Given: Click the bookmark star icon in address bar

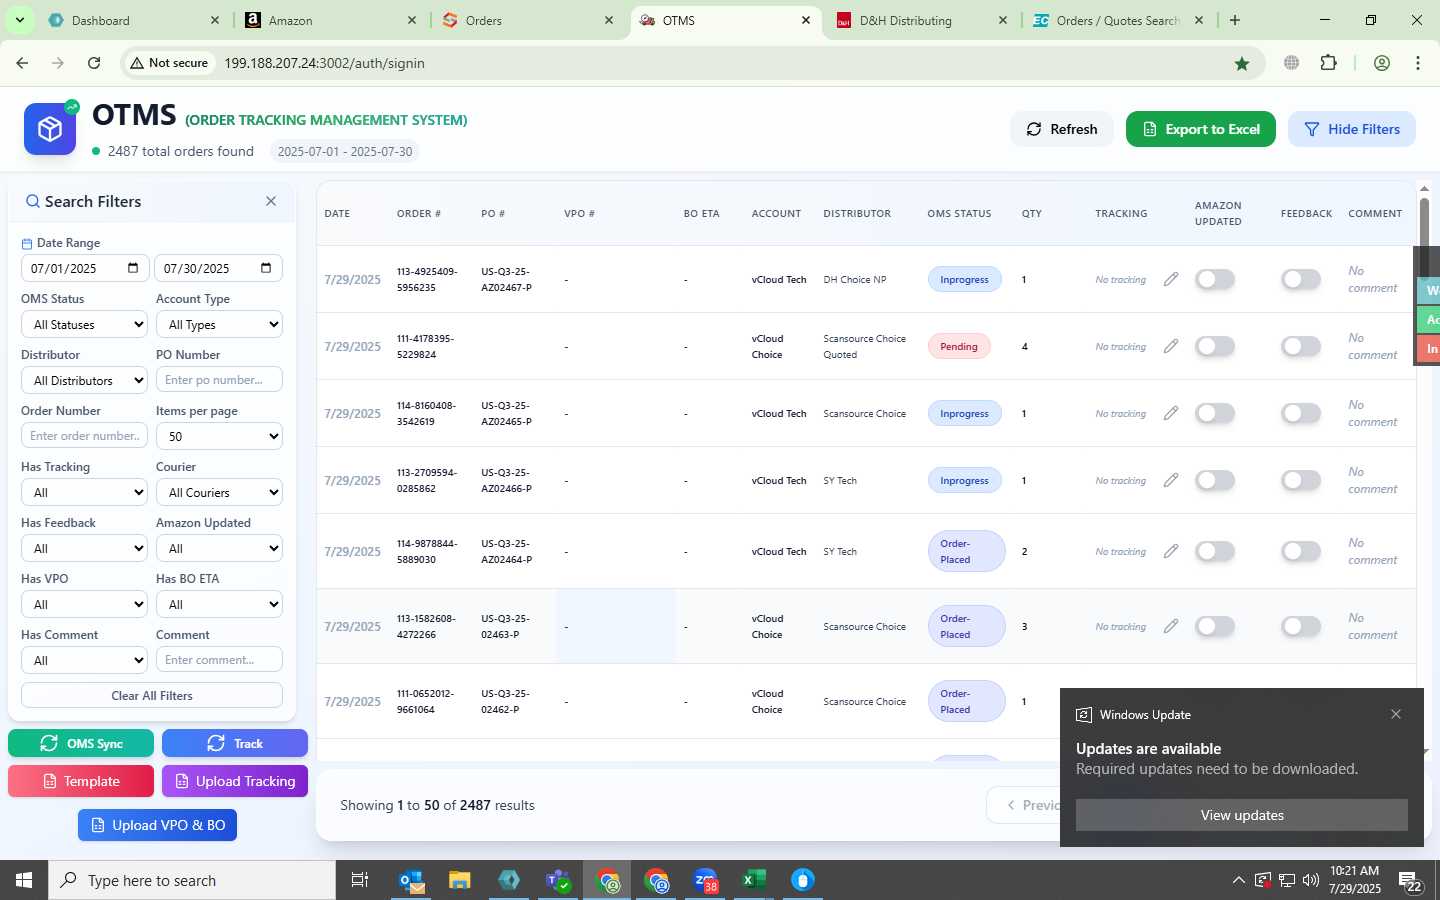Looking at the screenshot, I should [x=1242, y=63].
